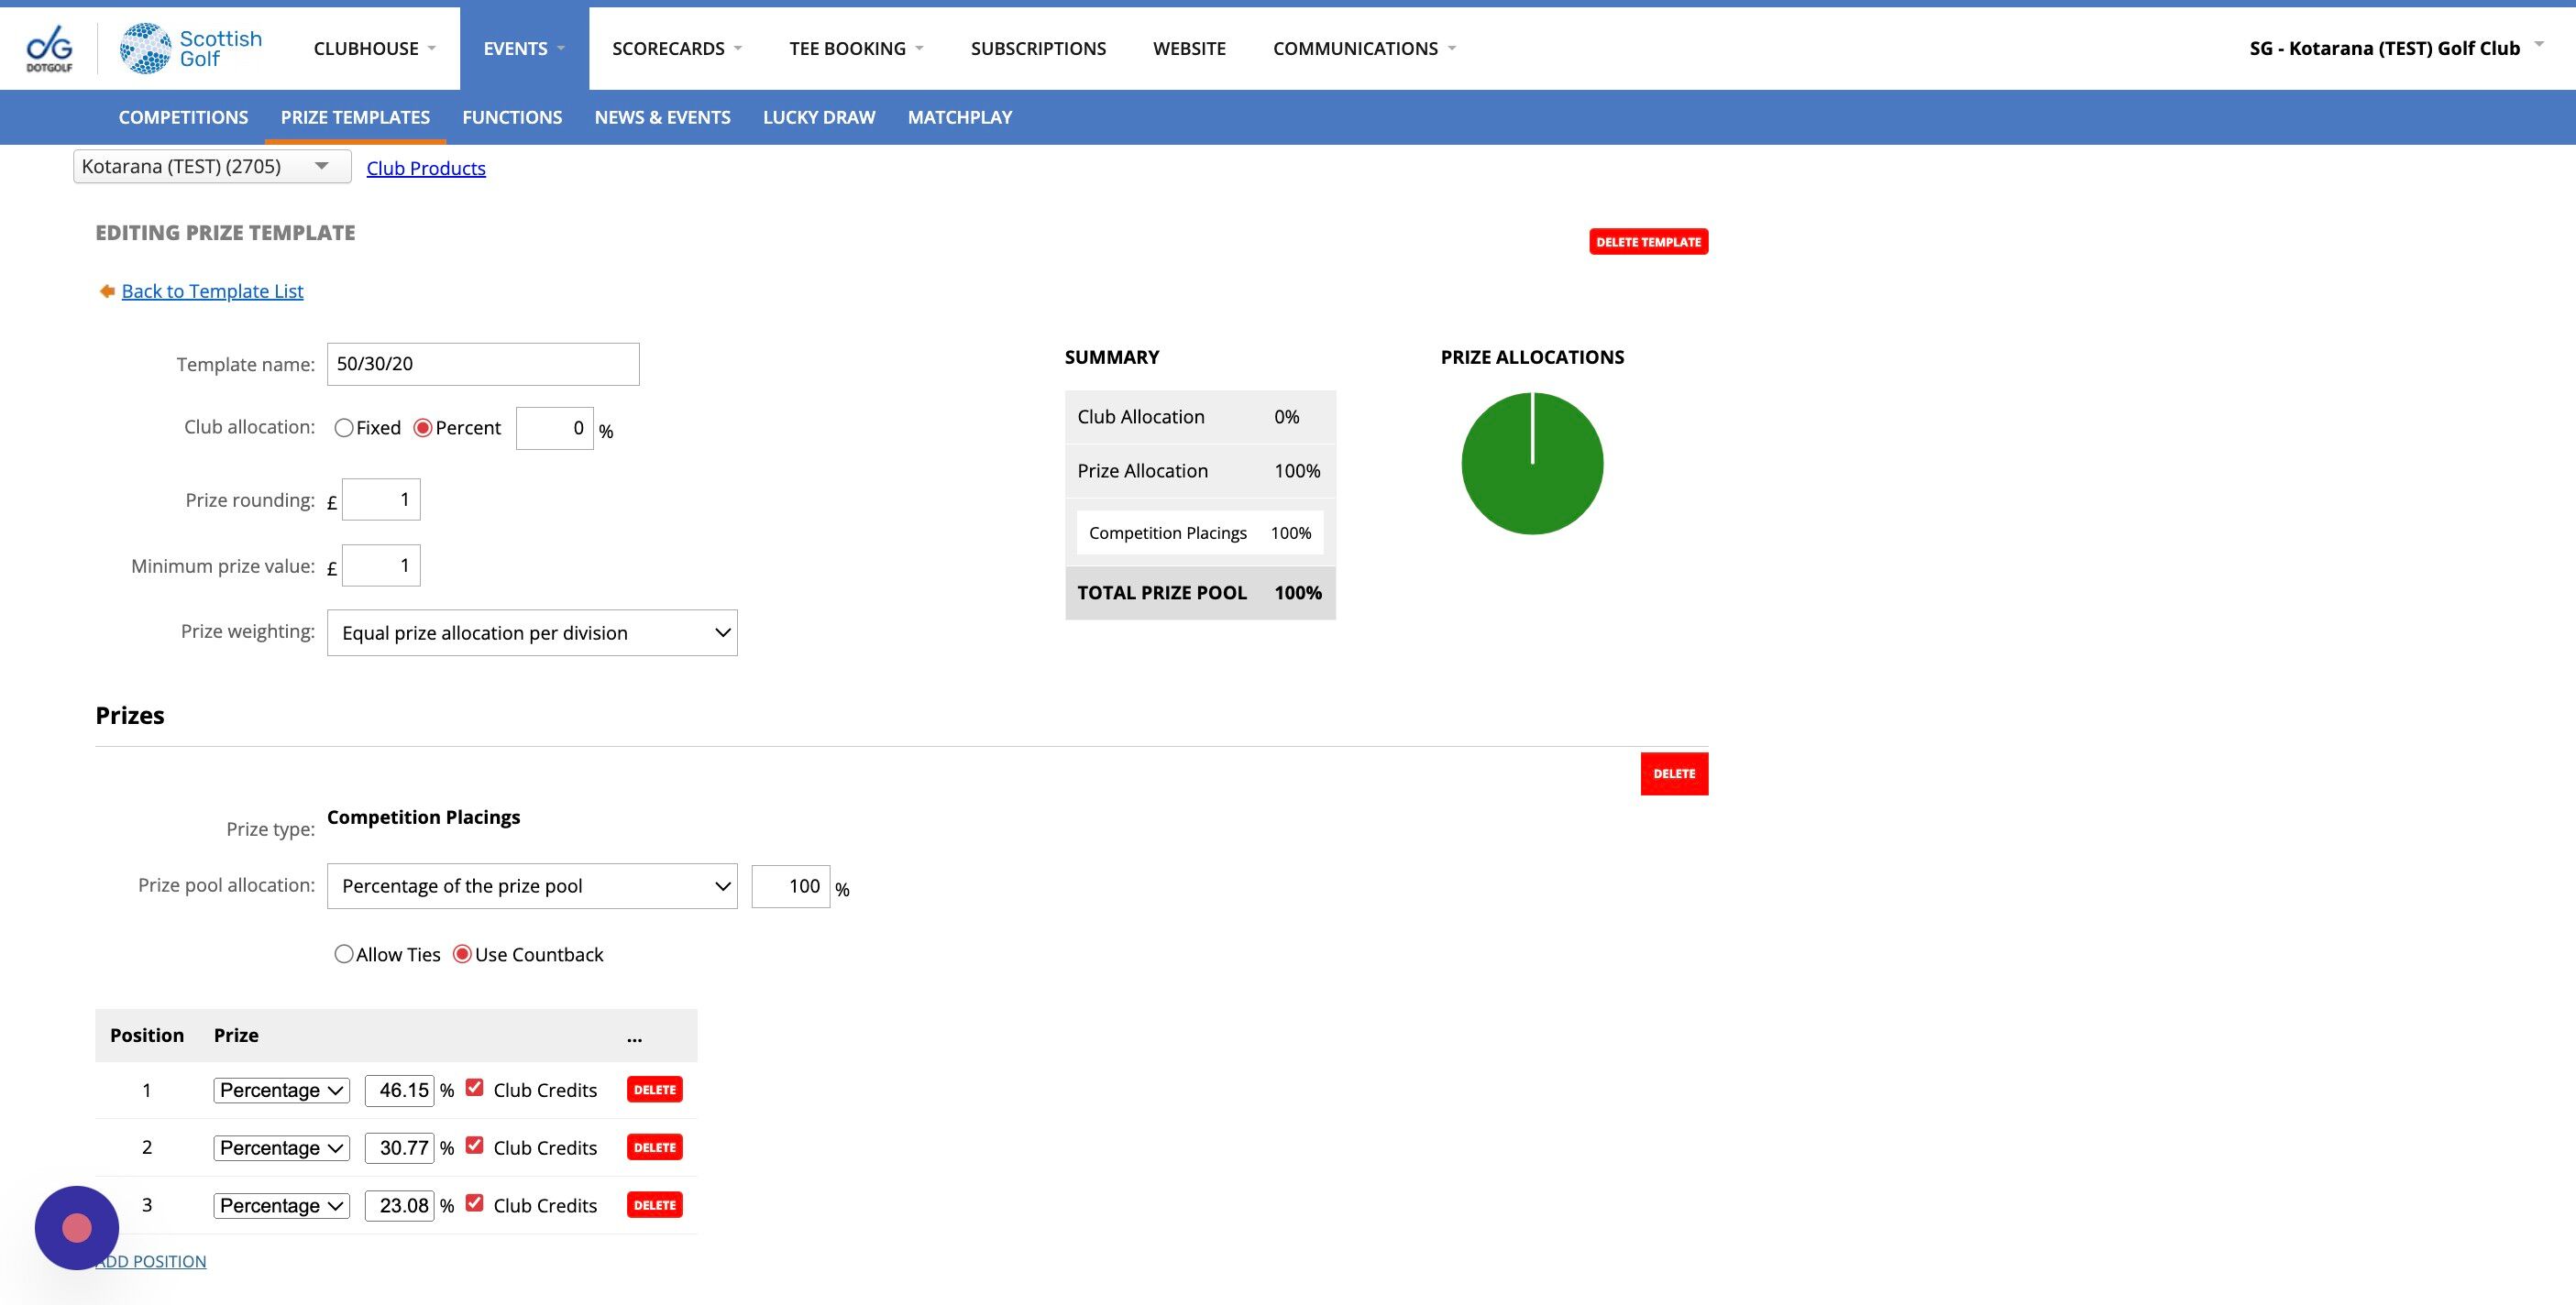Uncheck Club Credits for position 3
Screen dimensions: 2576x1305
475,1204
